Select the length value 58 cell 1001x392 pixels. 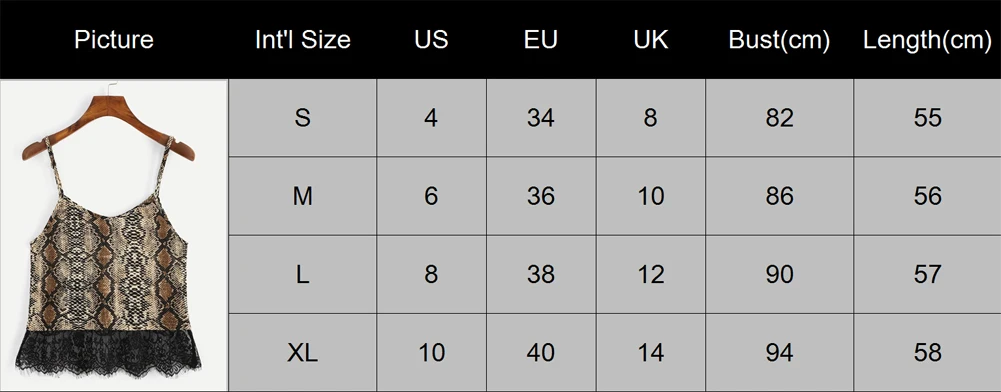tap(928, 352)
